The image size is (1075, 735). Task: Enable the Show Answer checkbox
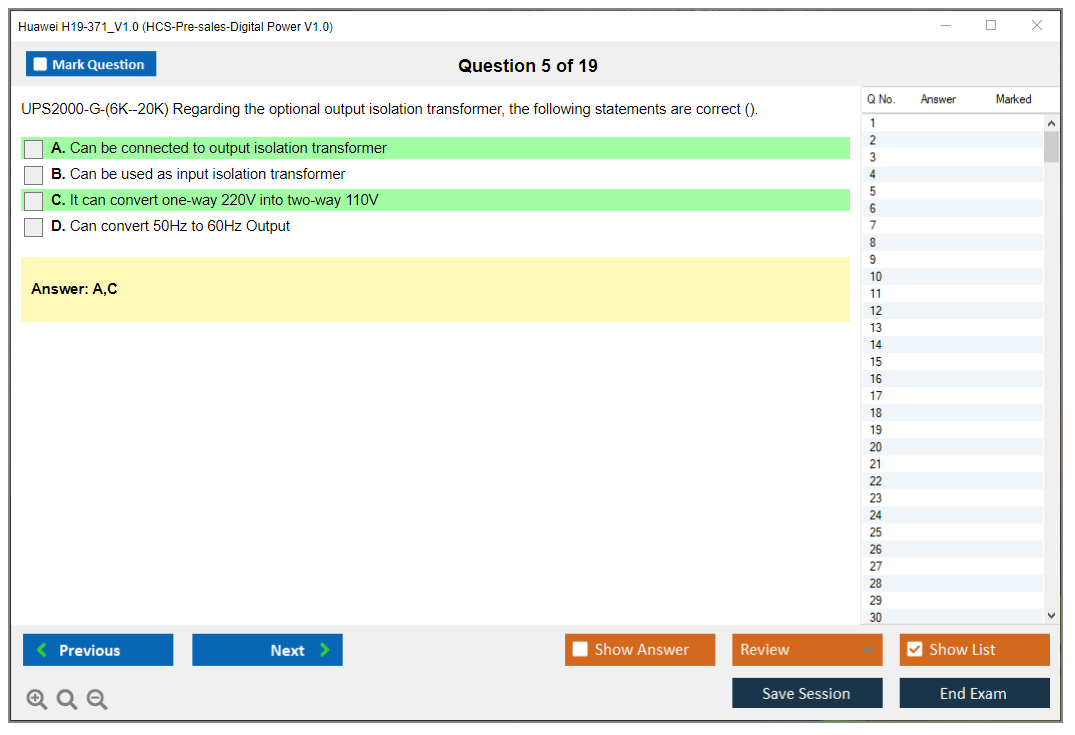pos(581,650)
